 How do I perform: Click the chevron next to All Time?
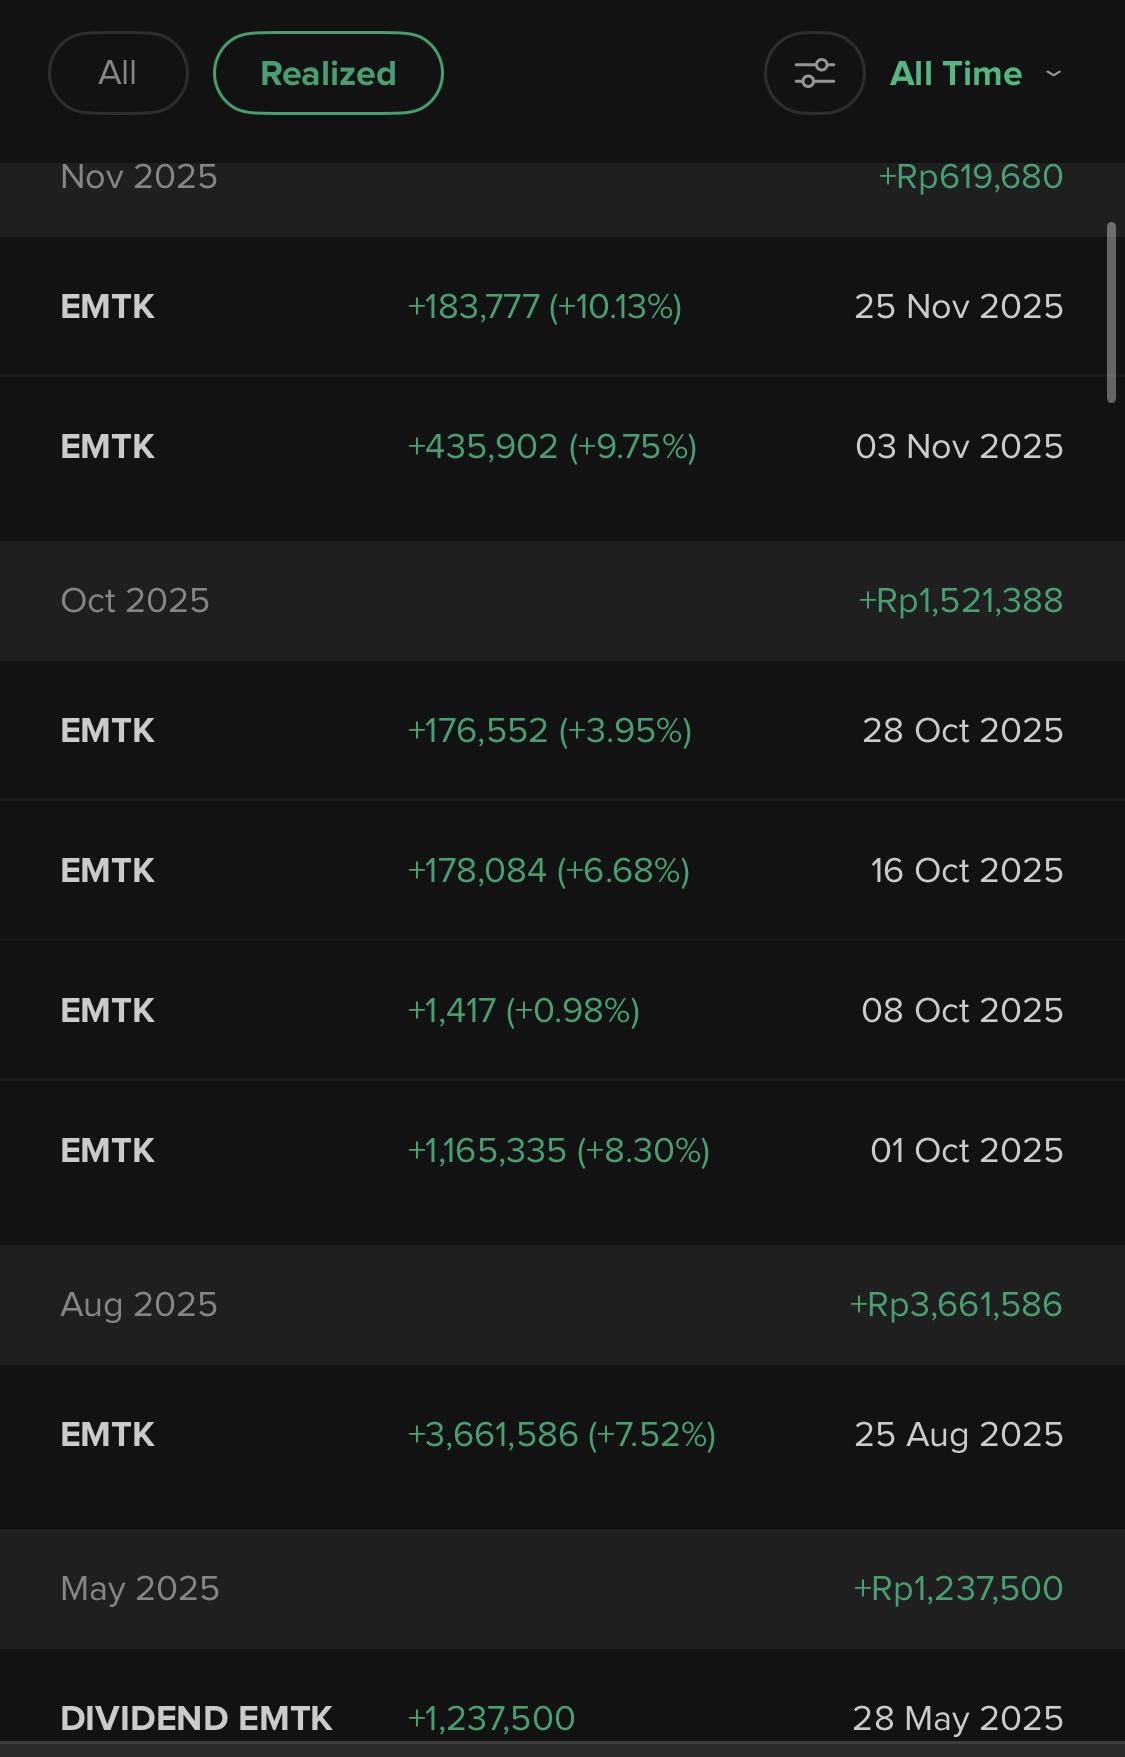1053,73
